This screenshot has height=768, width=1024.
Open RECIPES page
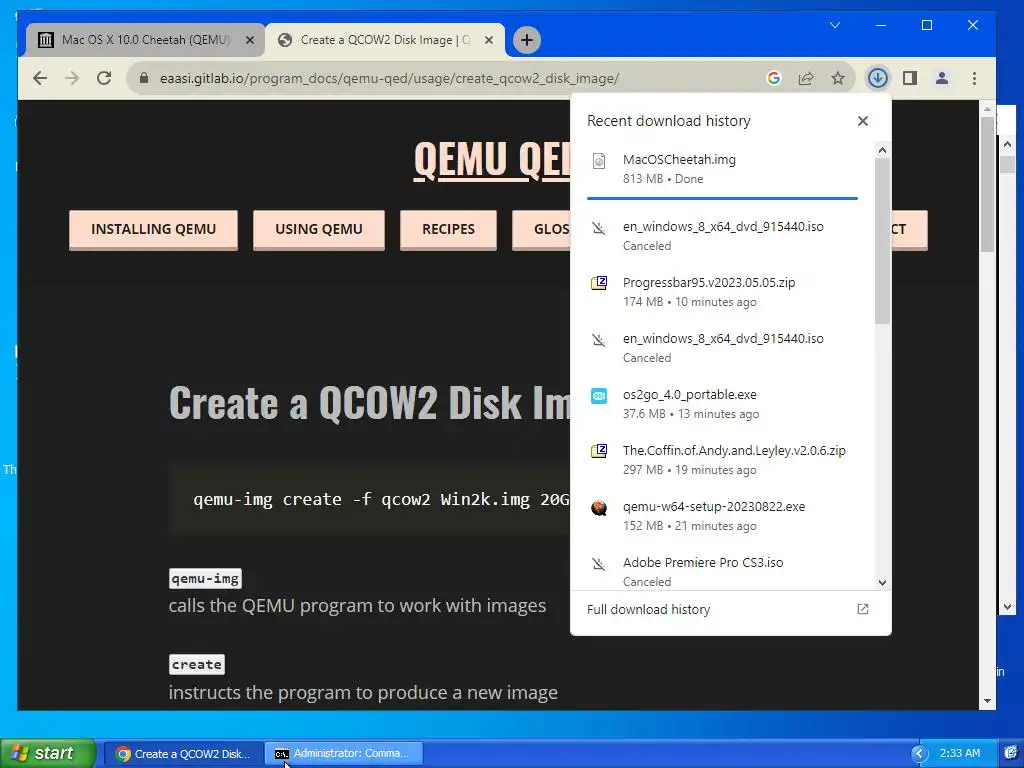click(x=448, y=229)
